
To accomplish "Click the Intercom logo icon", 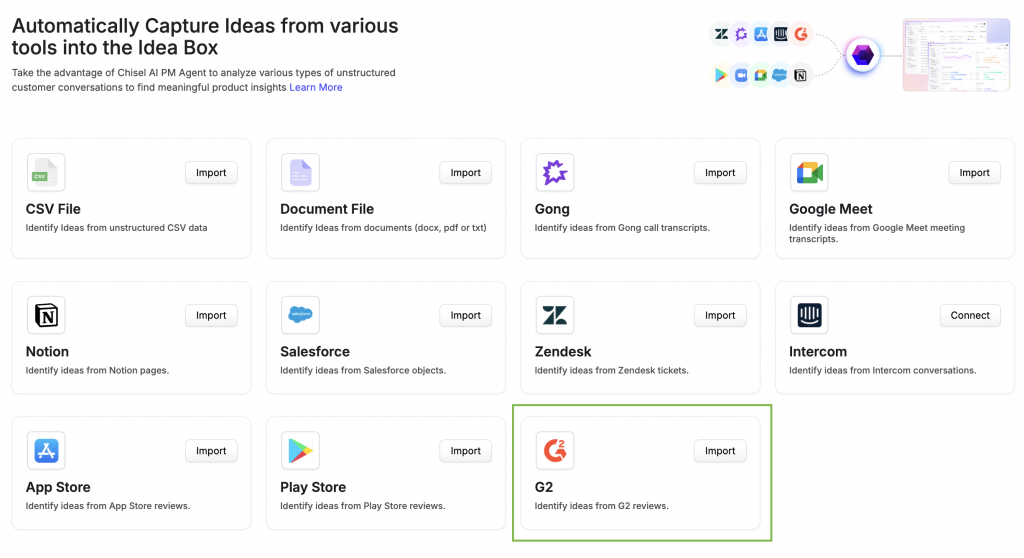I will 808,315.
